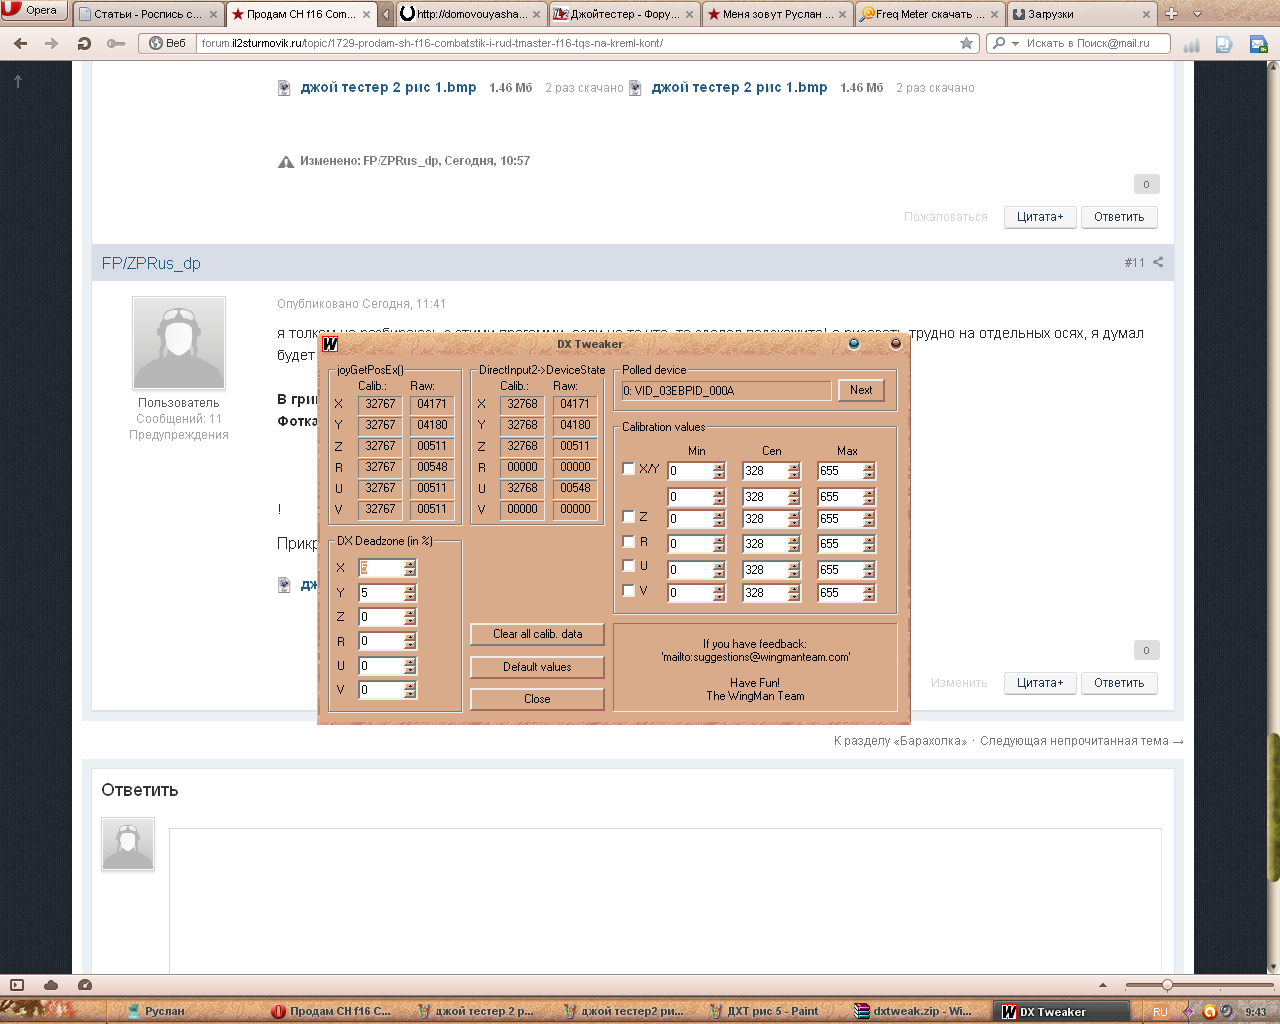Viewport: 1280px width, 1024px height.
Task: Click the zoom slider in status bar
Action: (1167, 985)
